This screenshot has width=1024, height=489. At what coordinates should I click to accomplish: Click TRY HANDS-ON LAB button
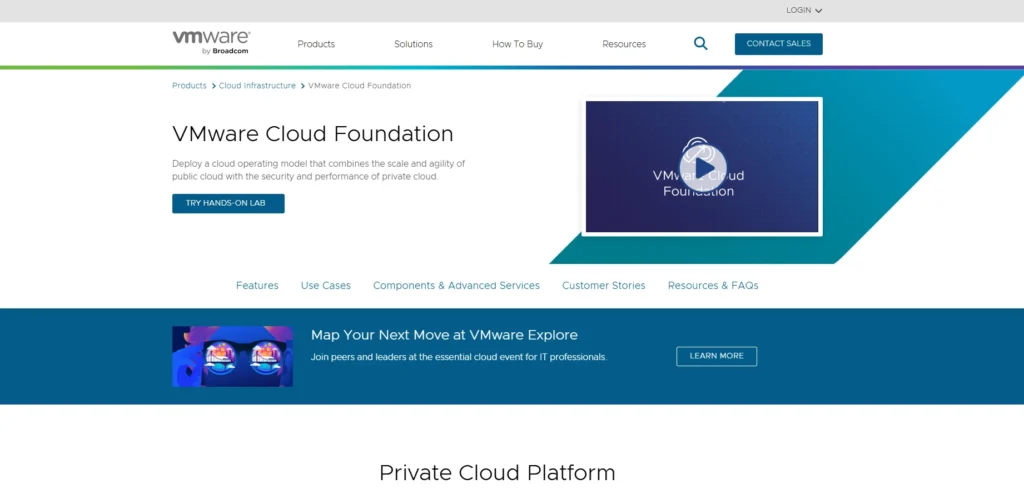tap(228, 203)
